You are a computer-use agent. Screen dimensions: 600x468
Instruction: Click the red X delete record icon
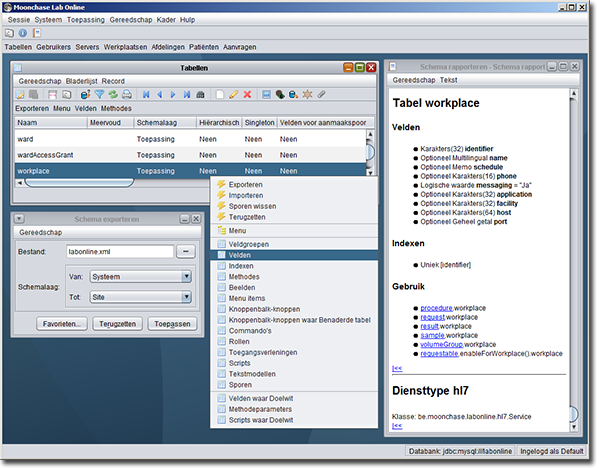click(247, 95)
